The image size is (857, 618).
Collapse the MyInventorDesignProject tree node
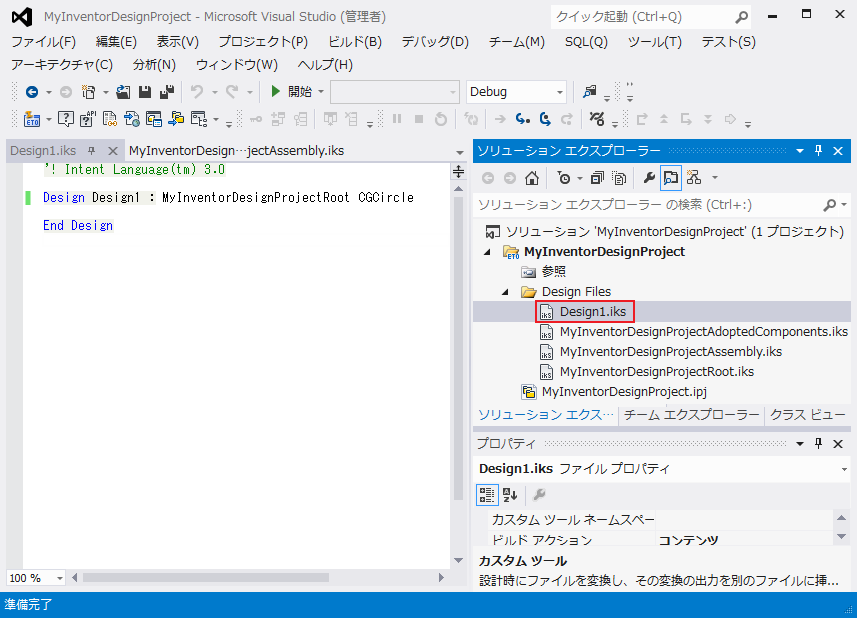(x=488, y=252)
